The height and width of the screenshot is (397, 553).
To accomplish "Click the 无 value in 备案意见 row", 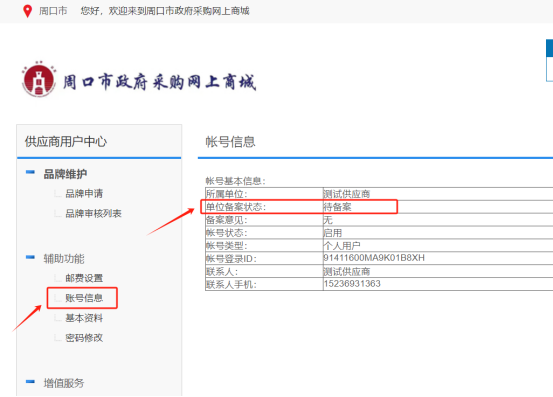I will click(x=328, y=220).
